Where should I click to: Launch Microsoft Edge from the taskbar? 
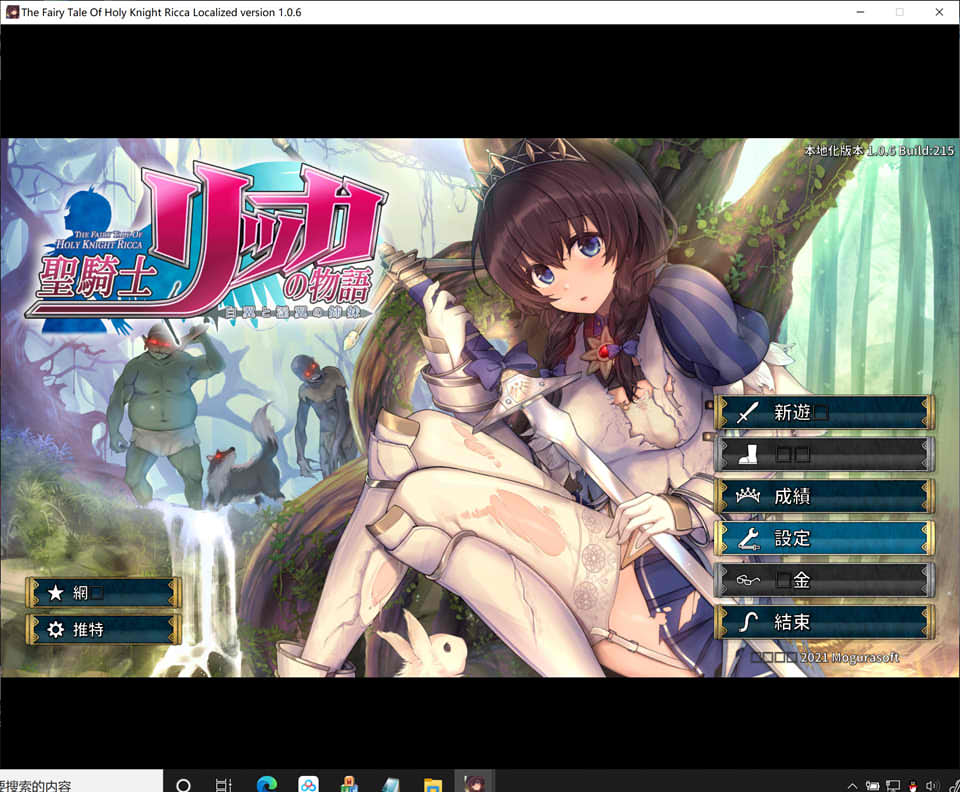(x=267, y=783)
